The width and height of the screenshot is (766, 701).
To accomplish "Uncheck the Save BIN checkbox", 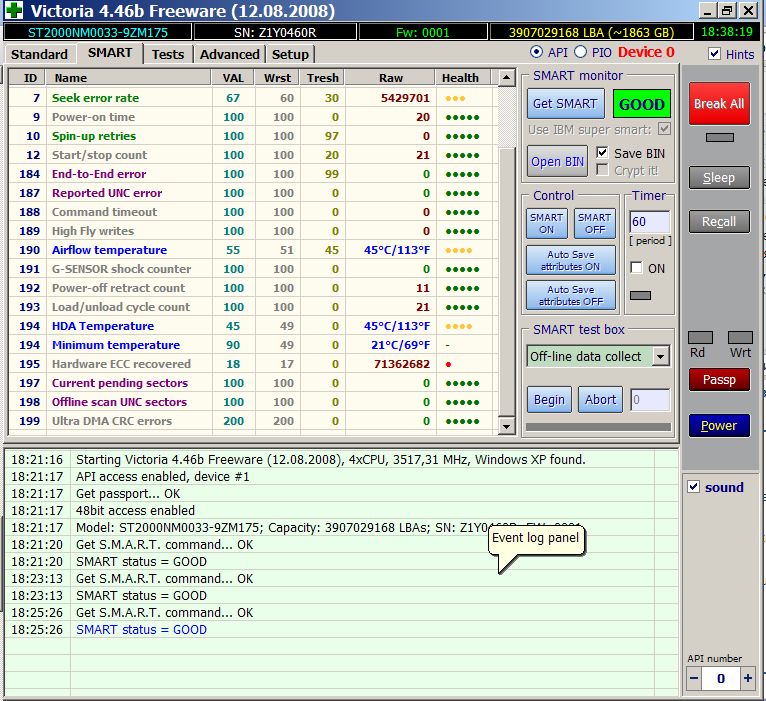I will point(602,153).
